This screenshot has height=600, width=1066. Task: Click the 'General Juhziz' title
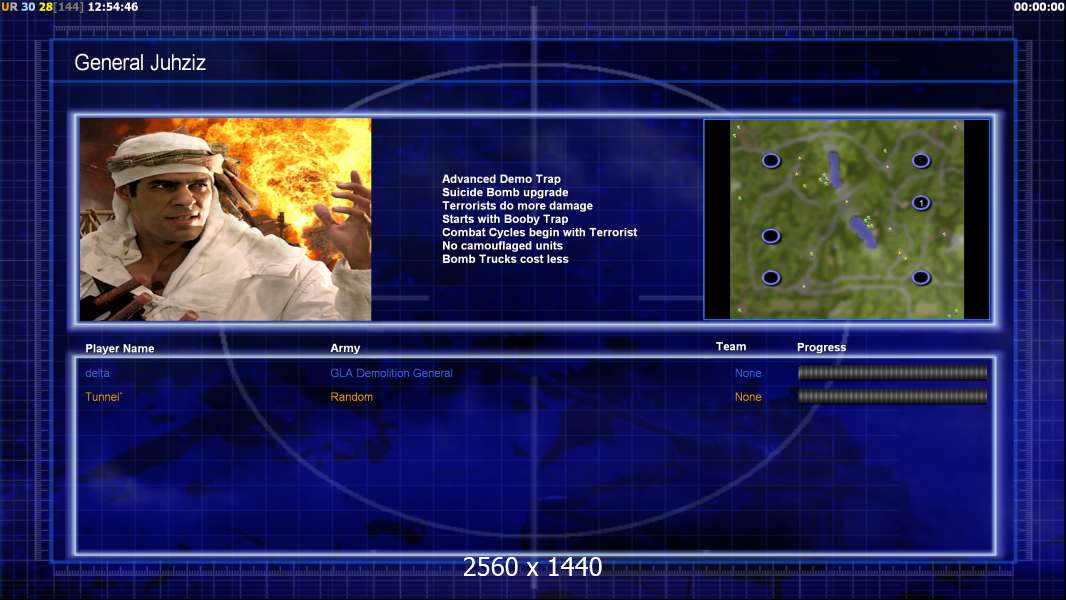140,63
